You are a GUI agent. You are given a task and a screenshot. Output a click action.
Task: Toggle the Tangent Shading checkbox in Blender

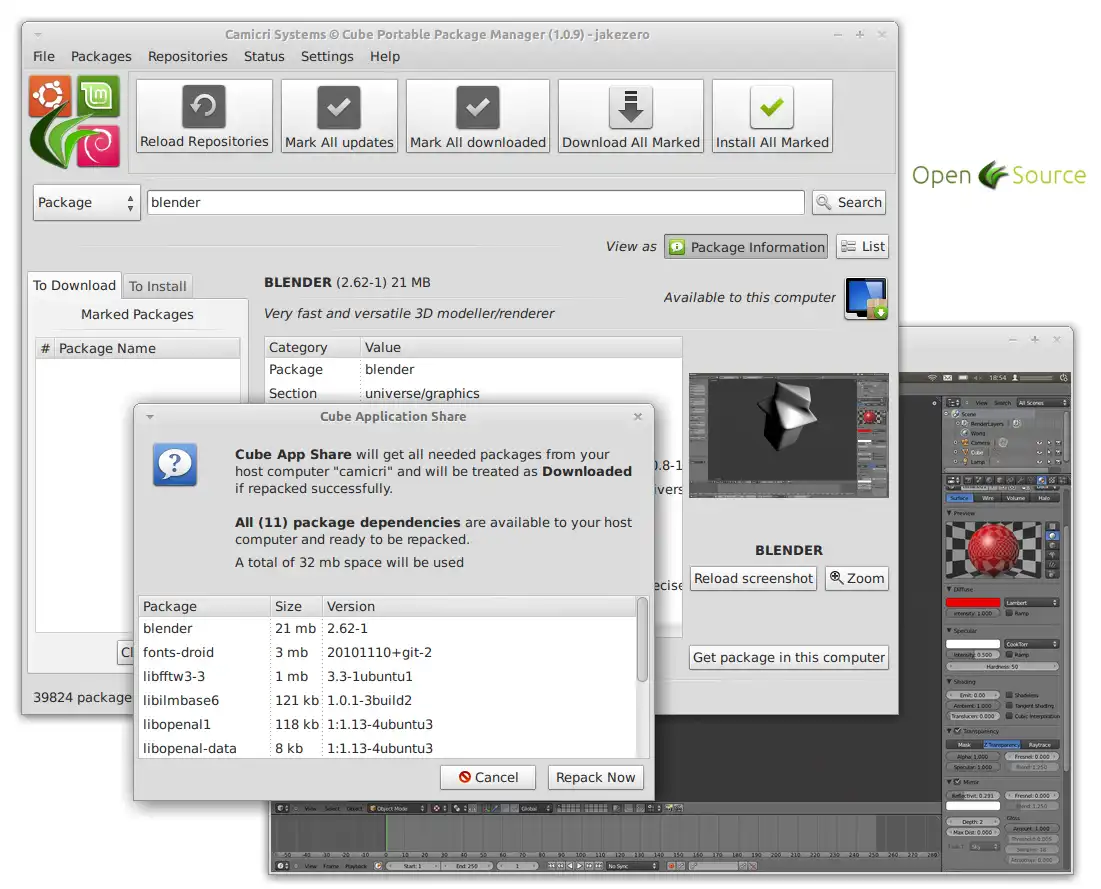click(x=1009, y=706)
